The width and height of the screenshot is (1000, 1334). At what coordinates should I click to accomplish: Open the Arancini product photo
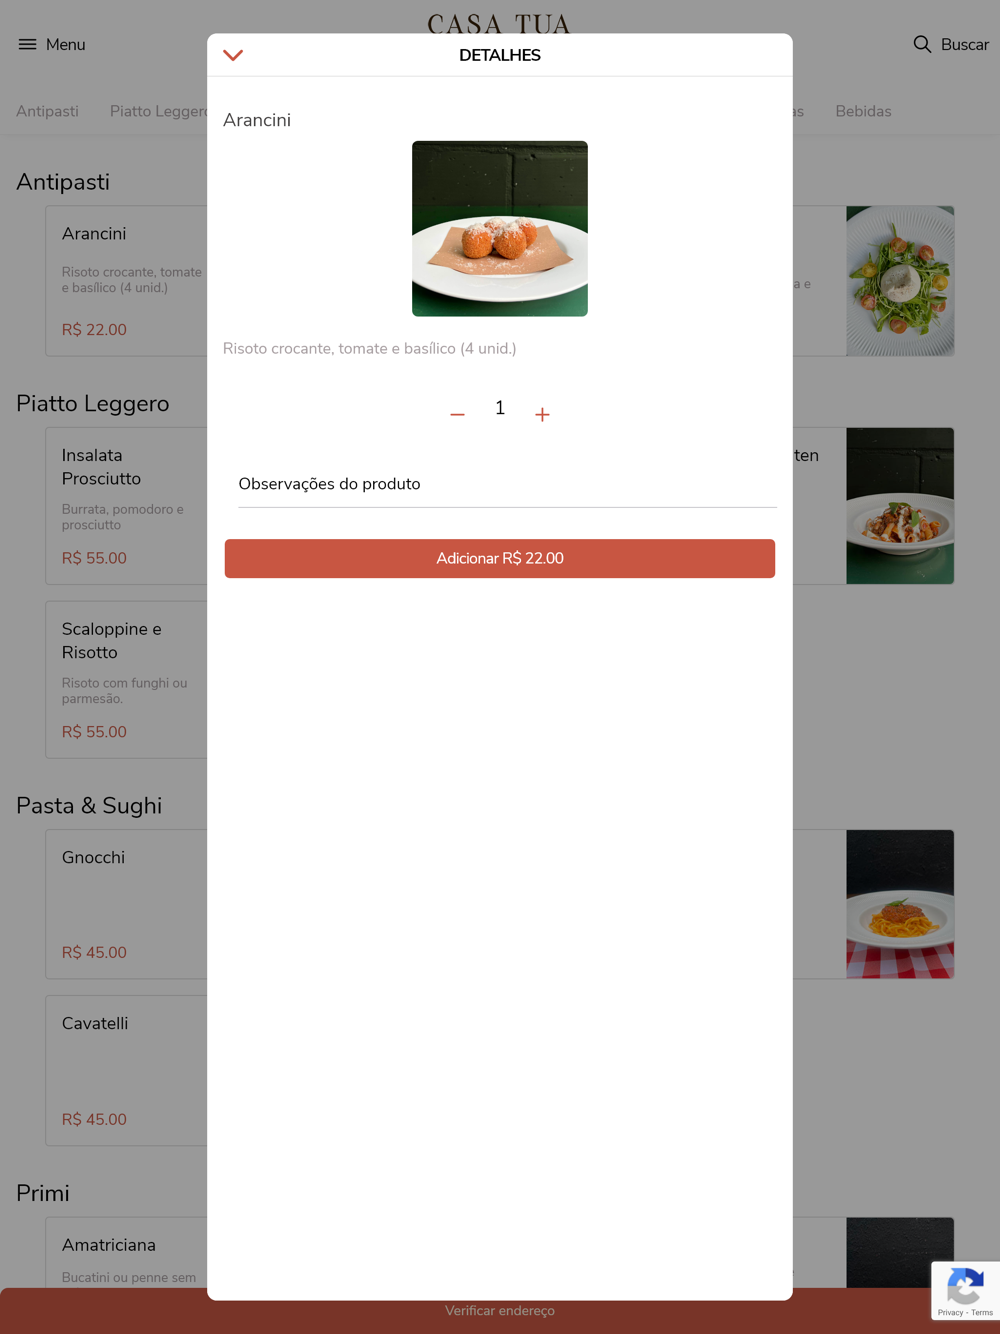pos(500,229)
